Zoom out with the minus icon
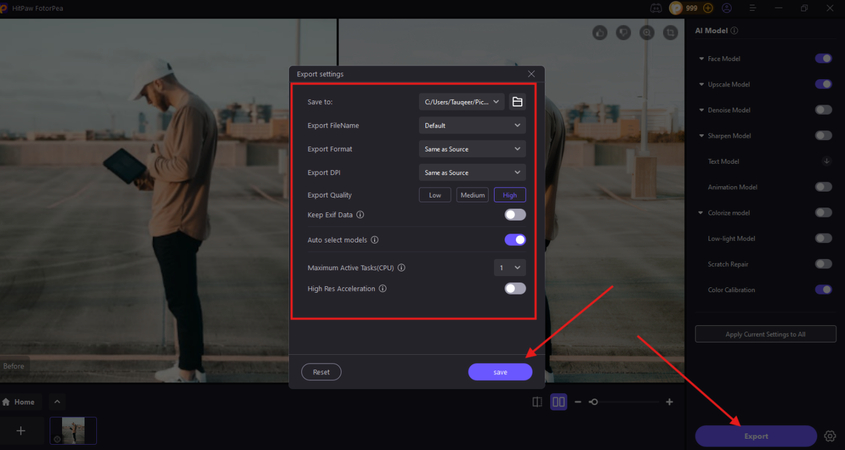 click(x=578, y=402)
